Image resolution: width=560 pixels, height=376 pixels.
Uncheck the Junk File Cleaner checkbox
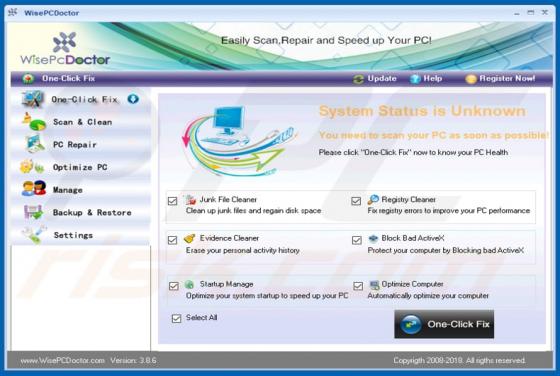(x=172, y=201)
